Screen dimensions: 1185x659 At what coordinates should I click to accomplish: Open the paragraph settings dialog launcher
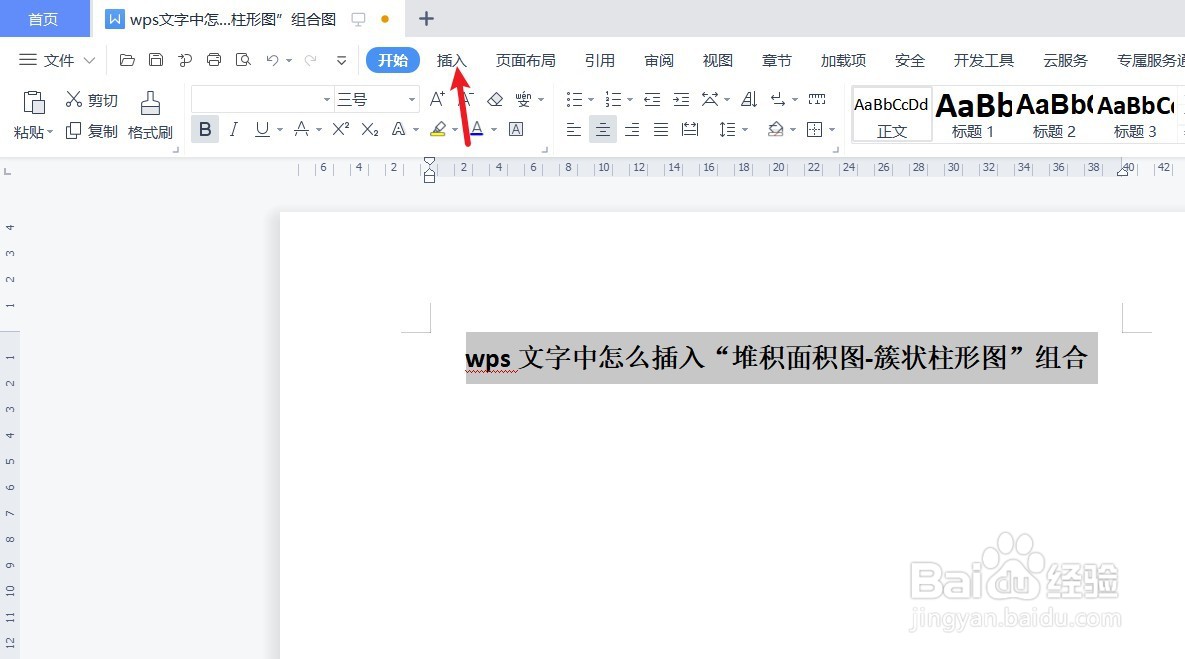[x=836, y=150]
